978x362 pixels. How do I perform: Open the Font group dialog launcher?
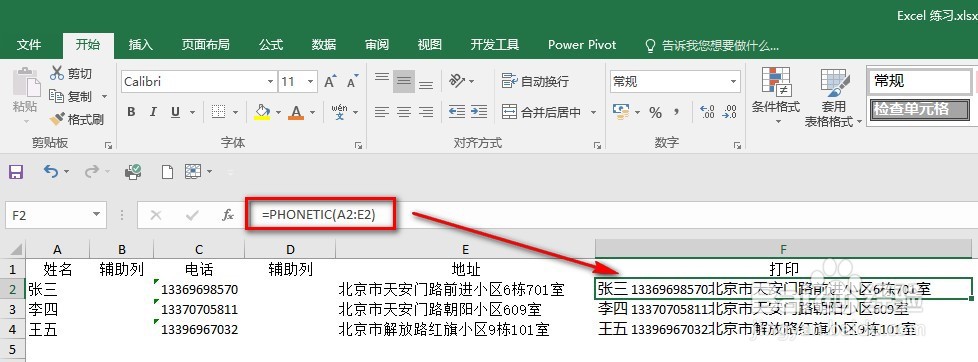pyautogui.click(x=359, y=145)
